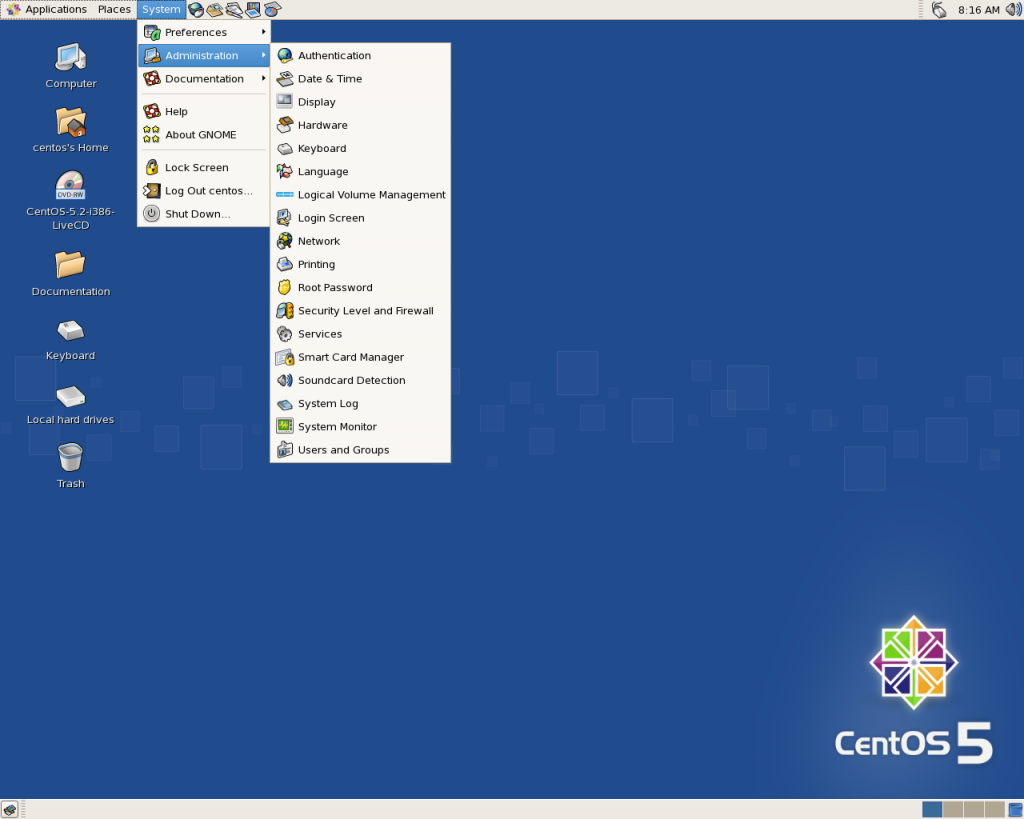Click Shut Down in the System menu
1024x819 pixels.
click(x=196, y=213)
